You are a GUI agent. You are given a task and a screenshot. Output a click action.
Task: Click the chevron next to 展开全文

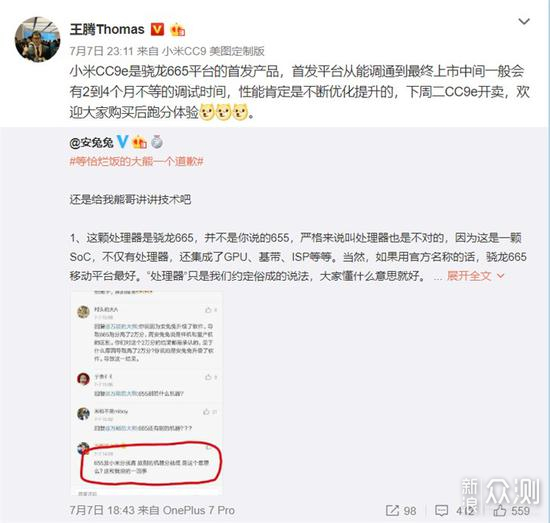click(x=501, y=276)
